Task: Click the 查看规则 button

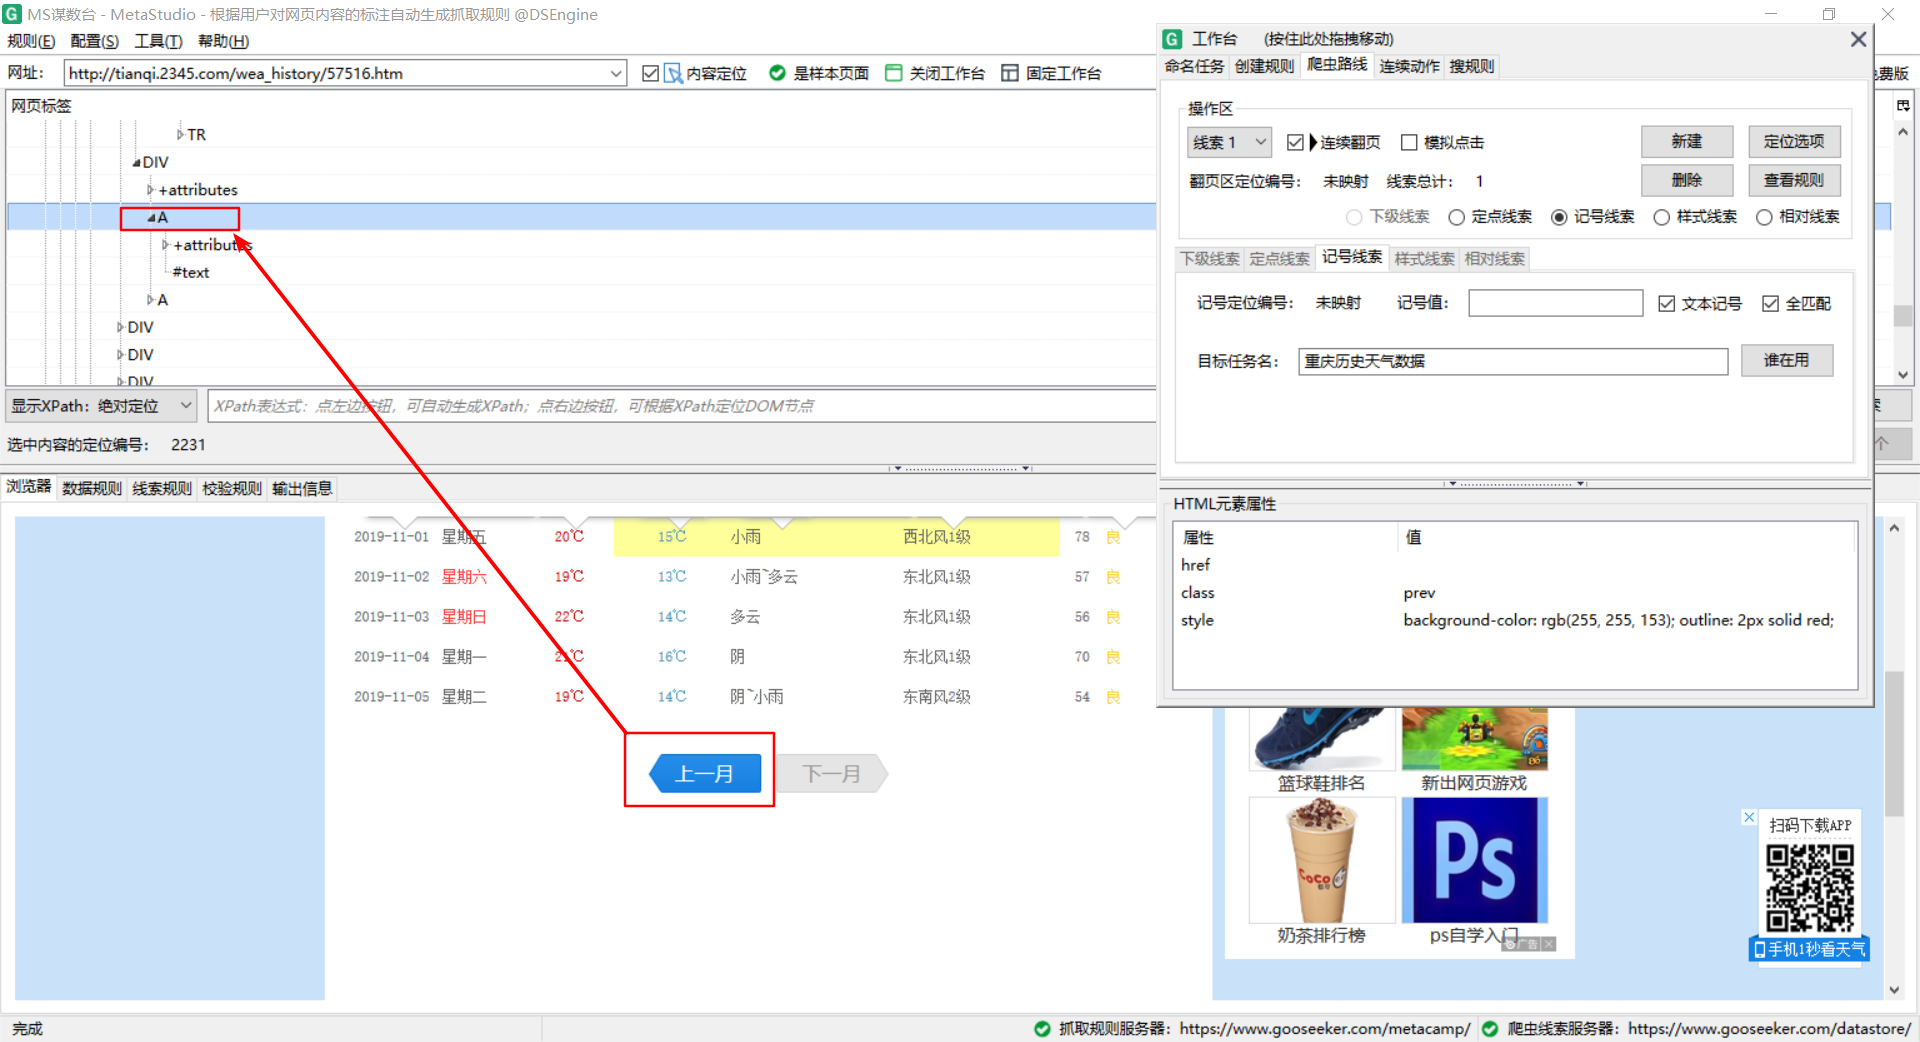Action: (x=1793, y=180)
